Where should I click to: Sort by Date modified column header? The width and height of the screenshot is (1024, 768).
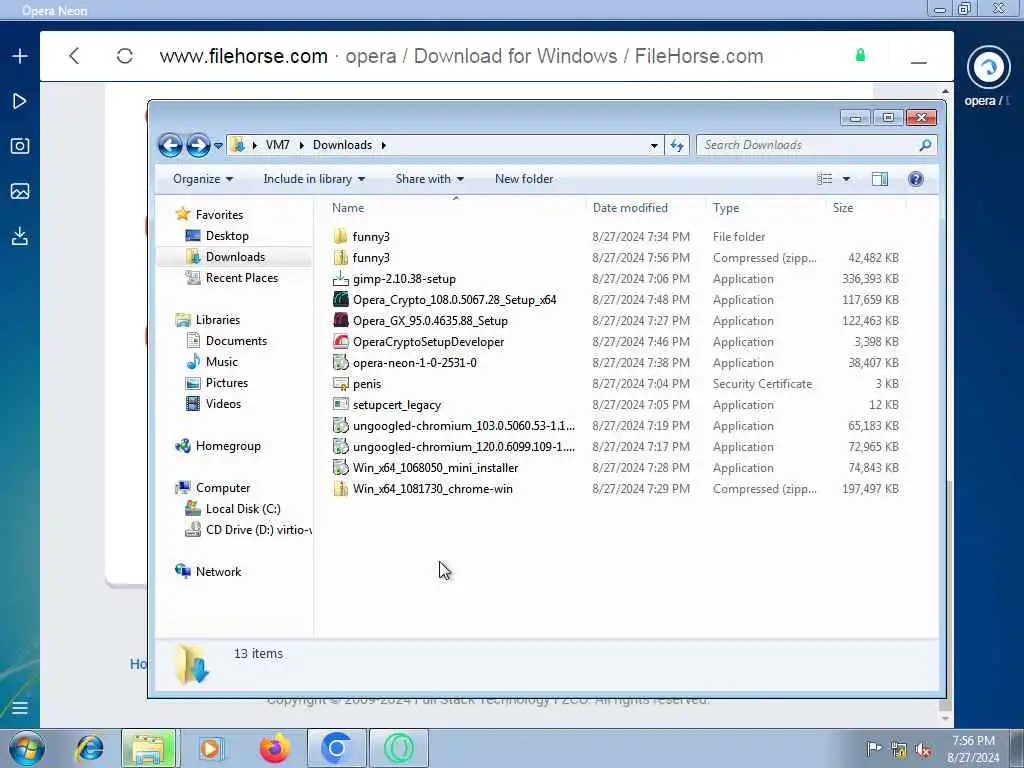tap(645, 208)
